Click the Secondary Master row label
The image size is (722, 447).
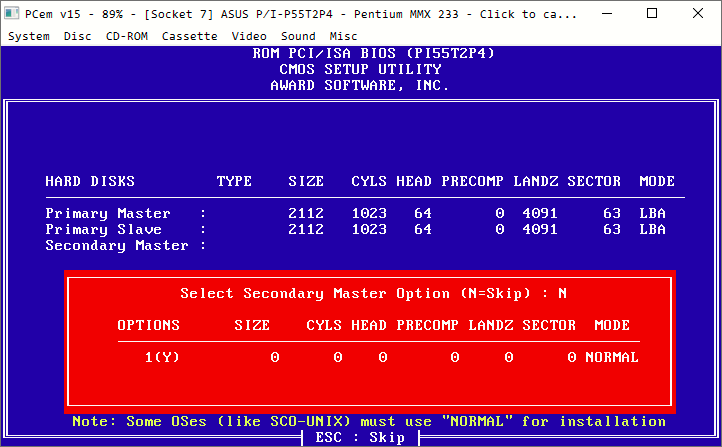117,245
